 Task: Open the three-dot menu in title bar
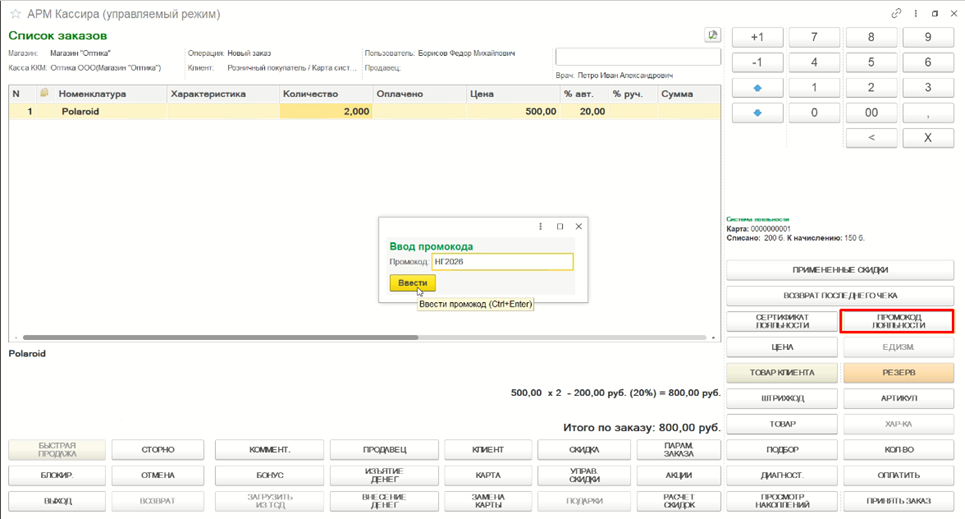tap(916, 14)
